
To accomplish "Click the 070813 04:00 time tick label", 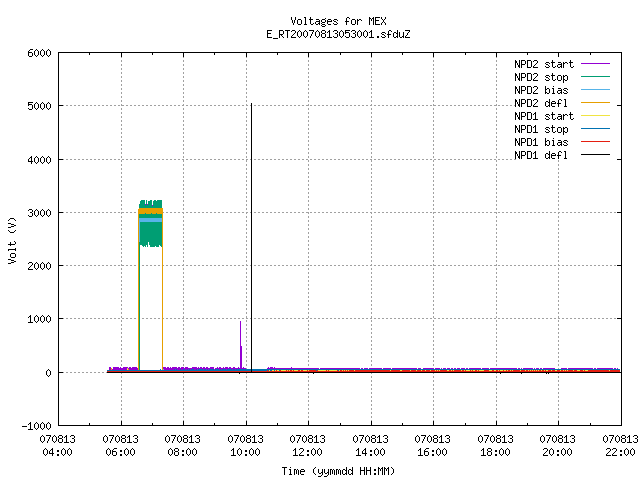I will pos(58,445).
